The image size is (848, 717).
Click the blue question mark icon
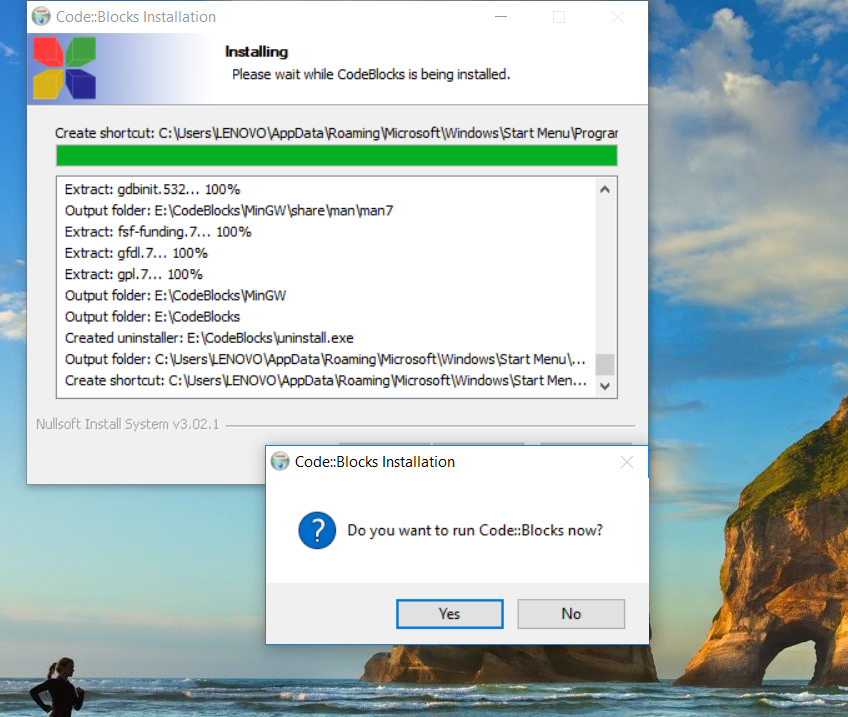point(317,530)
